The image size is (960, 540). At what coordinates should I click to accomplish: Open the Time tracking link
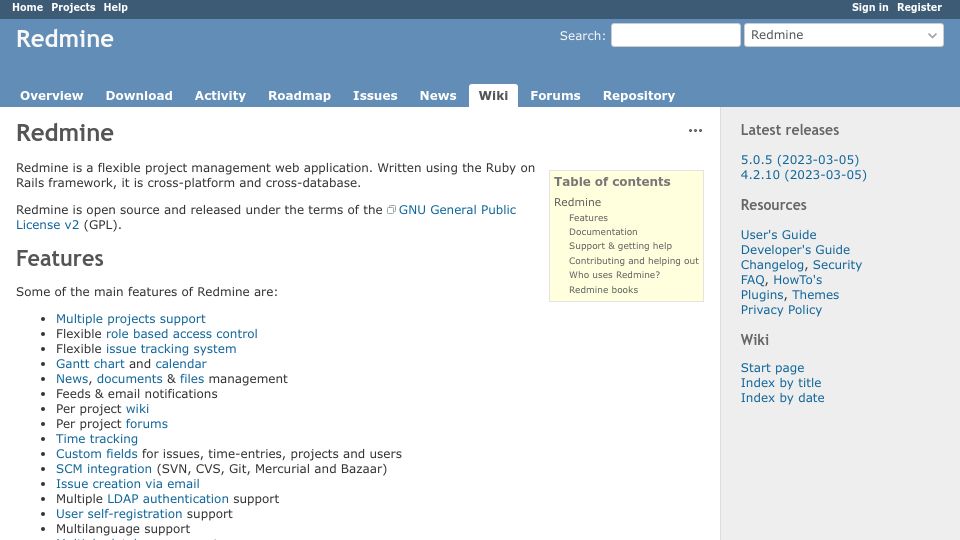[x=97, y=439]
